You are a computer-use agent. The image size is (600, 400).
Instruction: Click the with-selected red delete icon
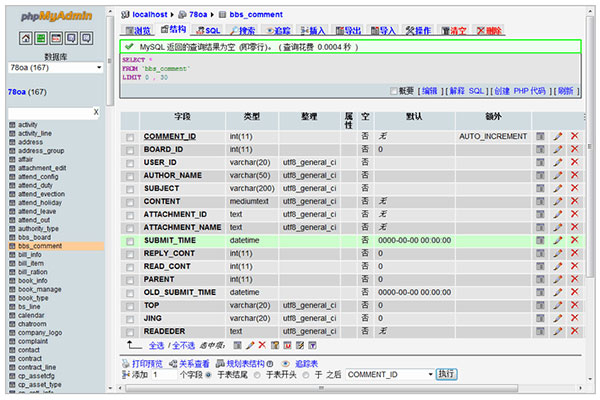262,345
